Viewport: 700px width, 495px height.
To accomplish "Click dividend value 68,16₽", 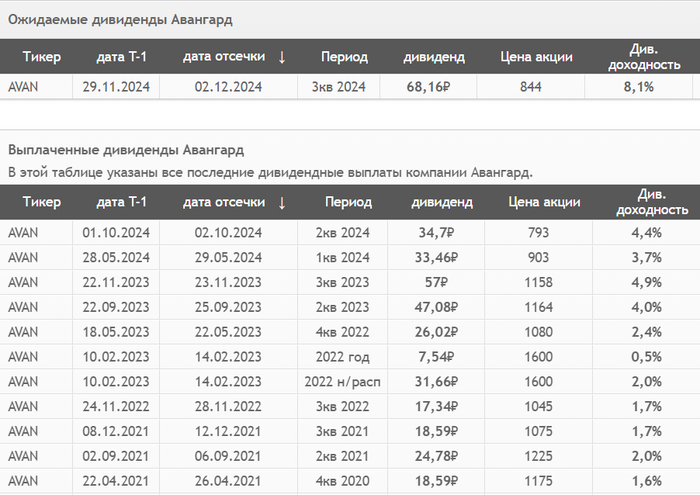I will [428, 87].
